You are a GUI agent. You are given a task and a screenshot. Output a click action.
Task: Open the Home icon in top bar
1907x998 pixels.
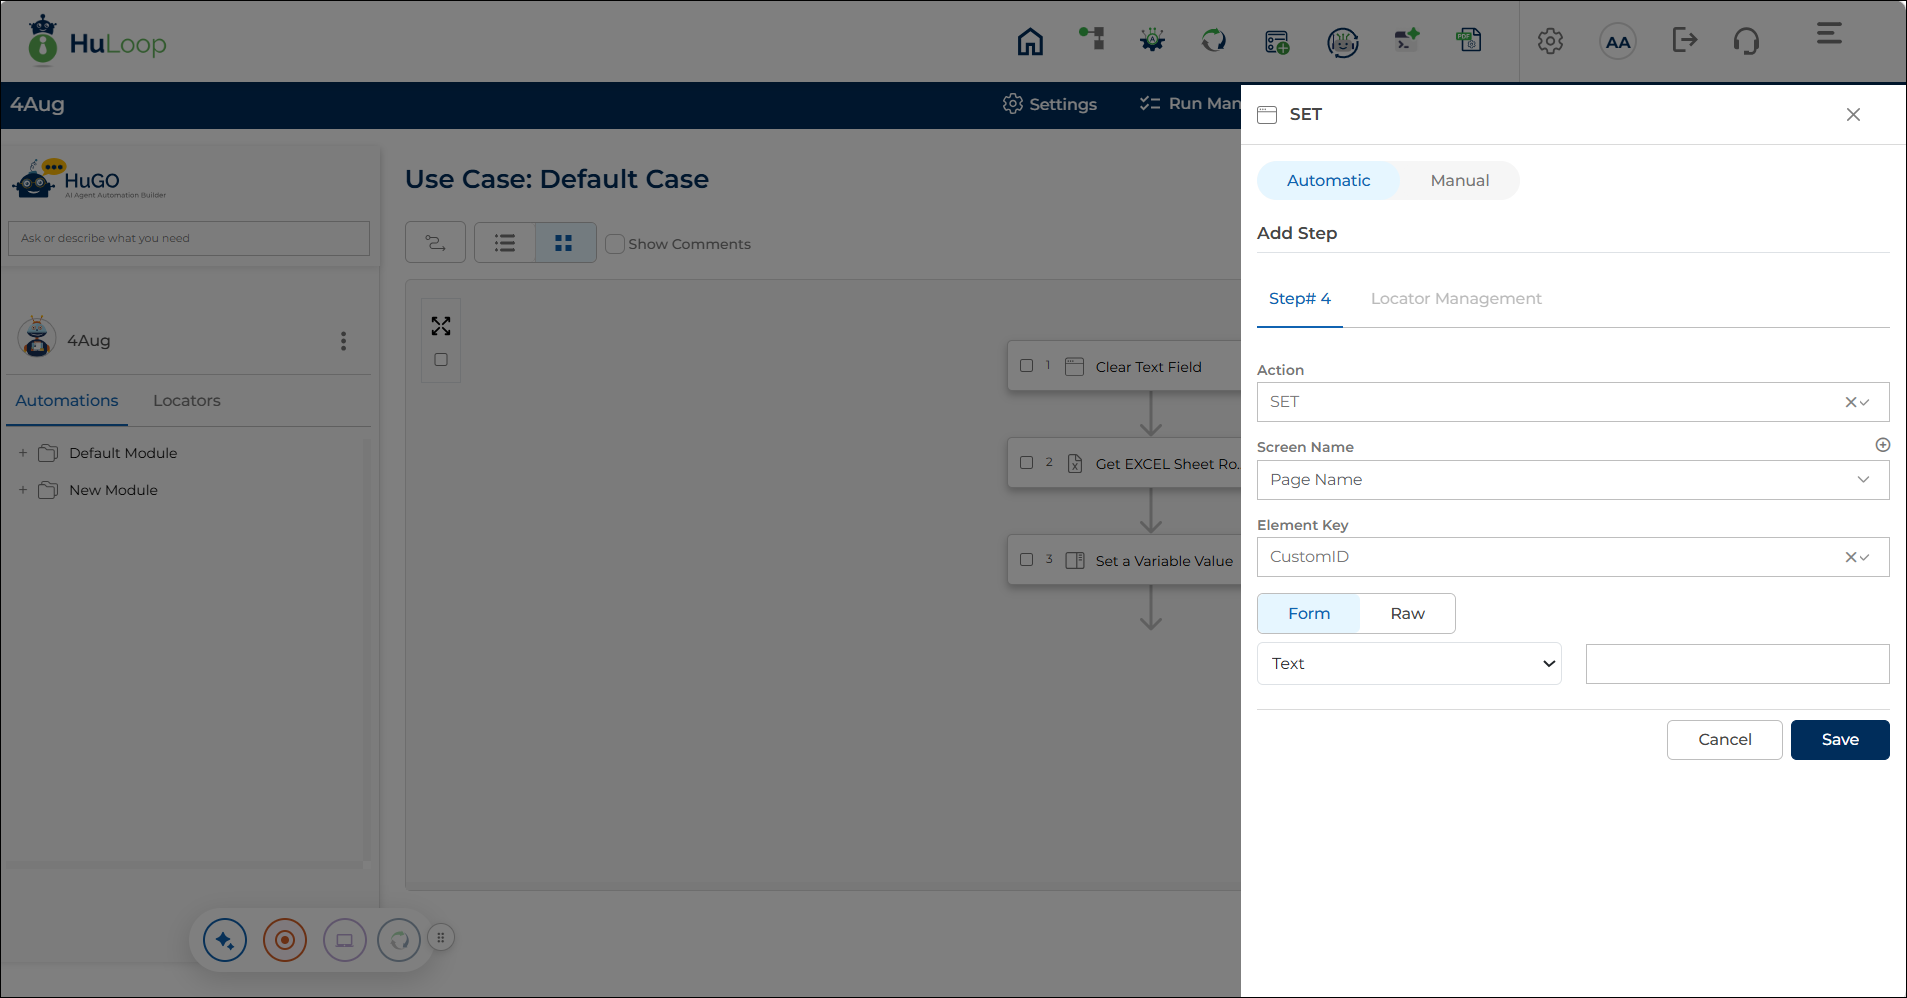coord(1030,42)
